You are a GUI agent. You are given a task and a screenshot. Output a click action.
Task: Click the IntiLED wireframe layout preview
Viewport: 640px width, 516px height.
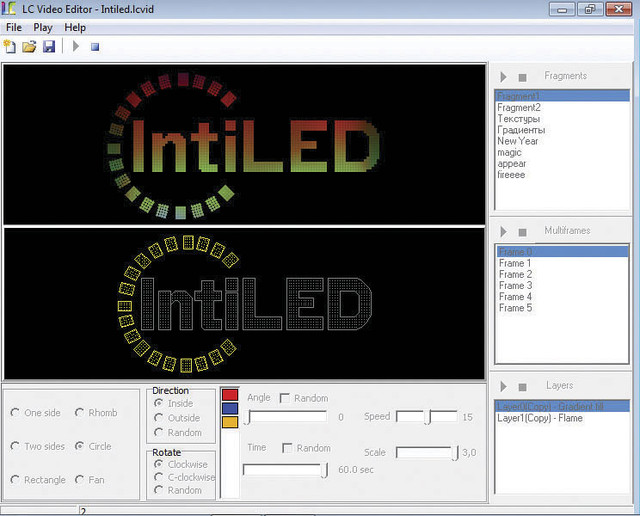[x=244, y=303]
